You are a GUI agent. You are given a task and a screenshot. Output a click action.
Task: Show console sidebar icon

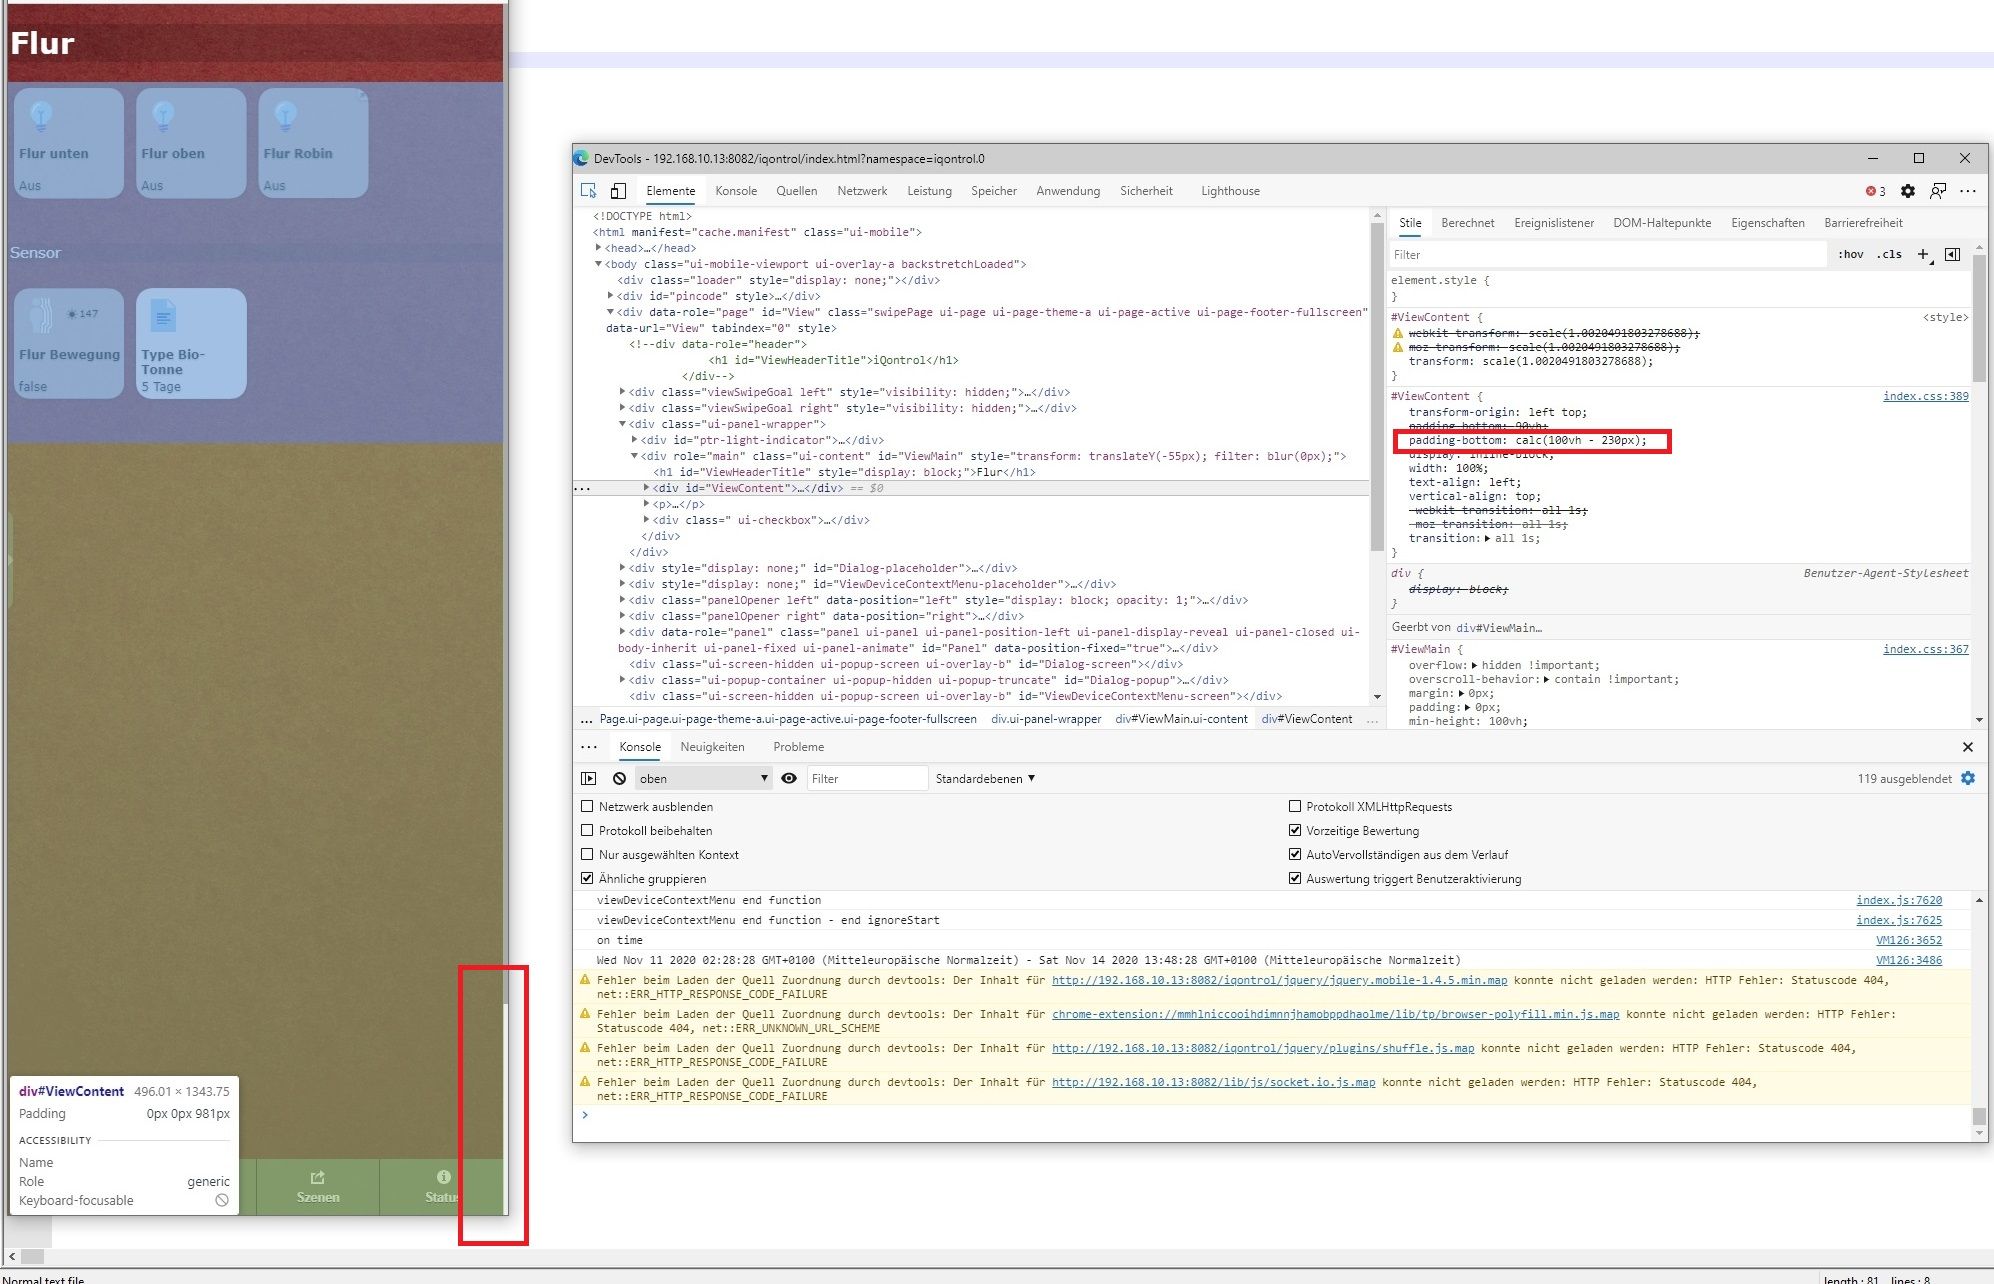coord(589,778)
